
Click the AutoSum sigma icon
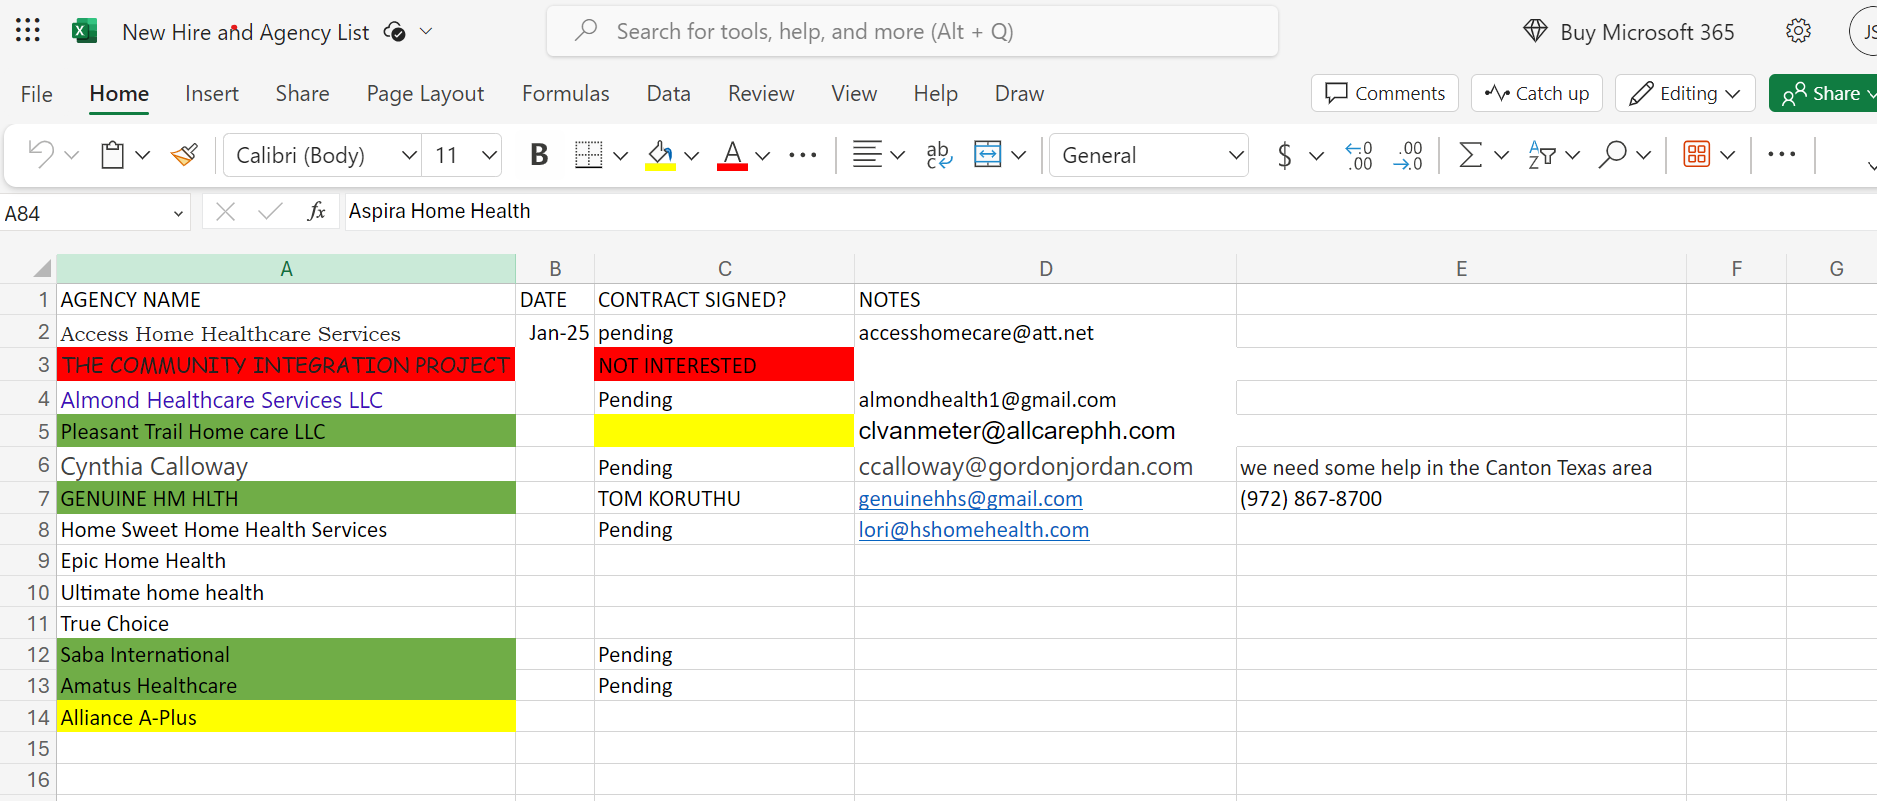[x=1470, y=155]
